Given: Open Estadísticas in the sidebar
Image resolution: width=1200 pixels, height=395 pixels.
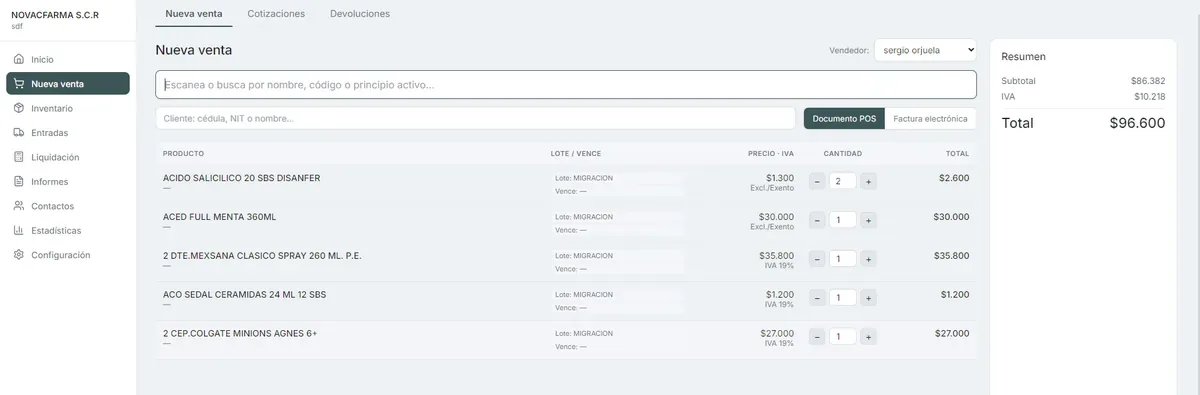Looking at the screenshot, I should click(x=68, y=230).
